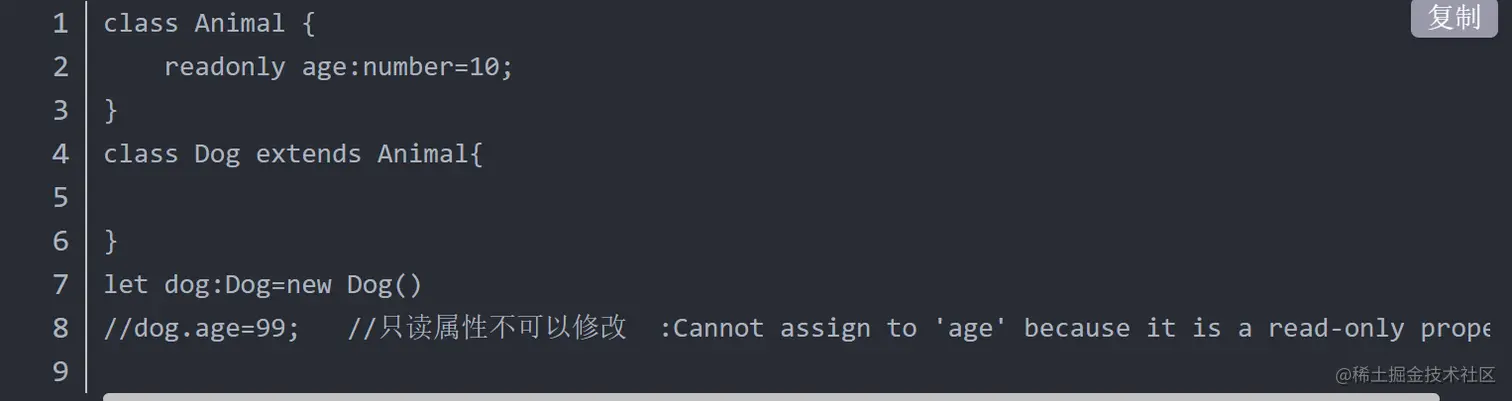Click the 复制 copy button

(x=1453, y=18)
